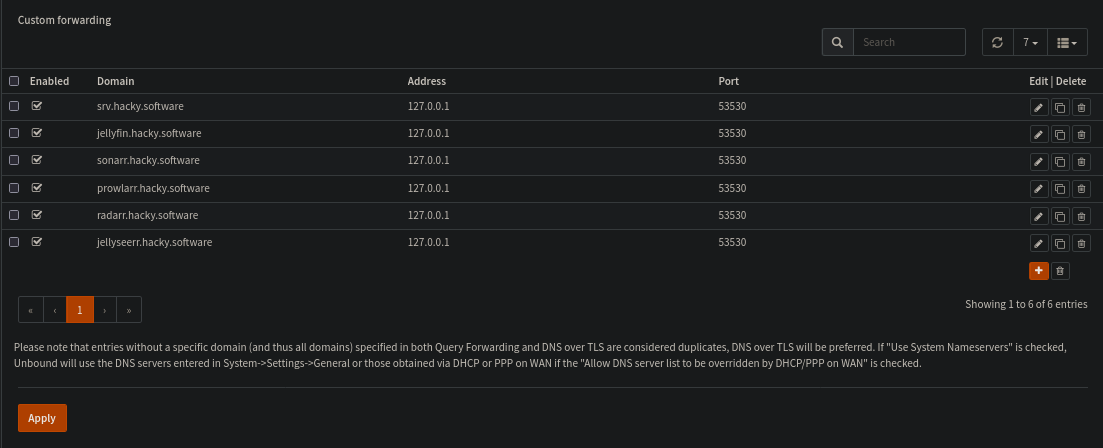Image resolution: width=1103 pixels, height=448 pixels.
Task: Open the rows-per-page dropdown showing 7
Action: [1029, 42]
